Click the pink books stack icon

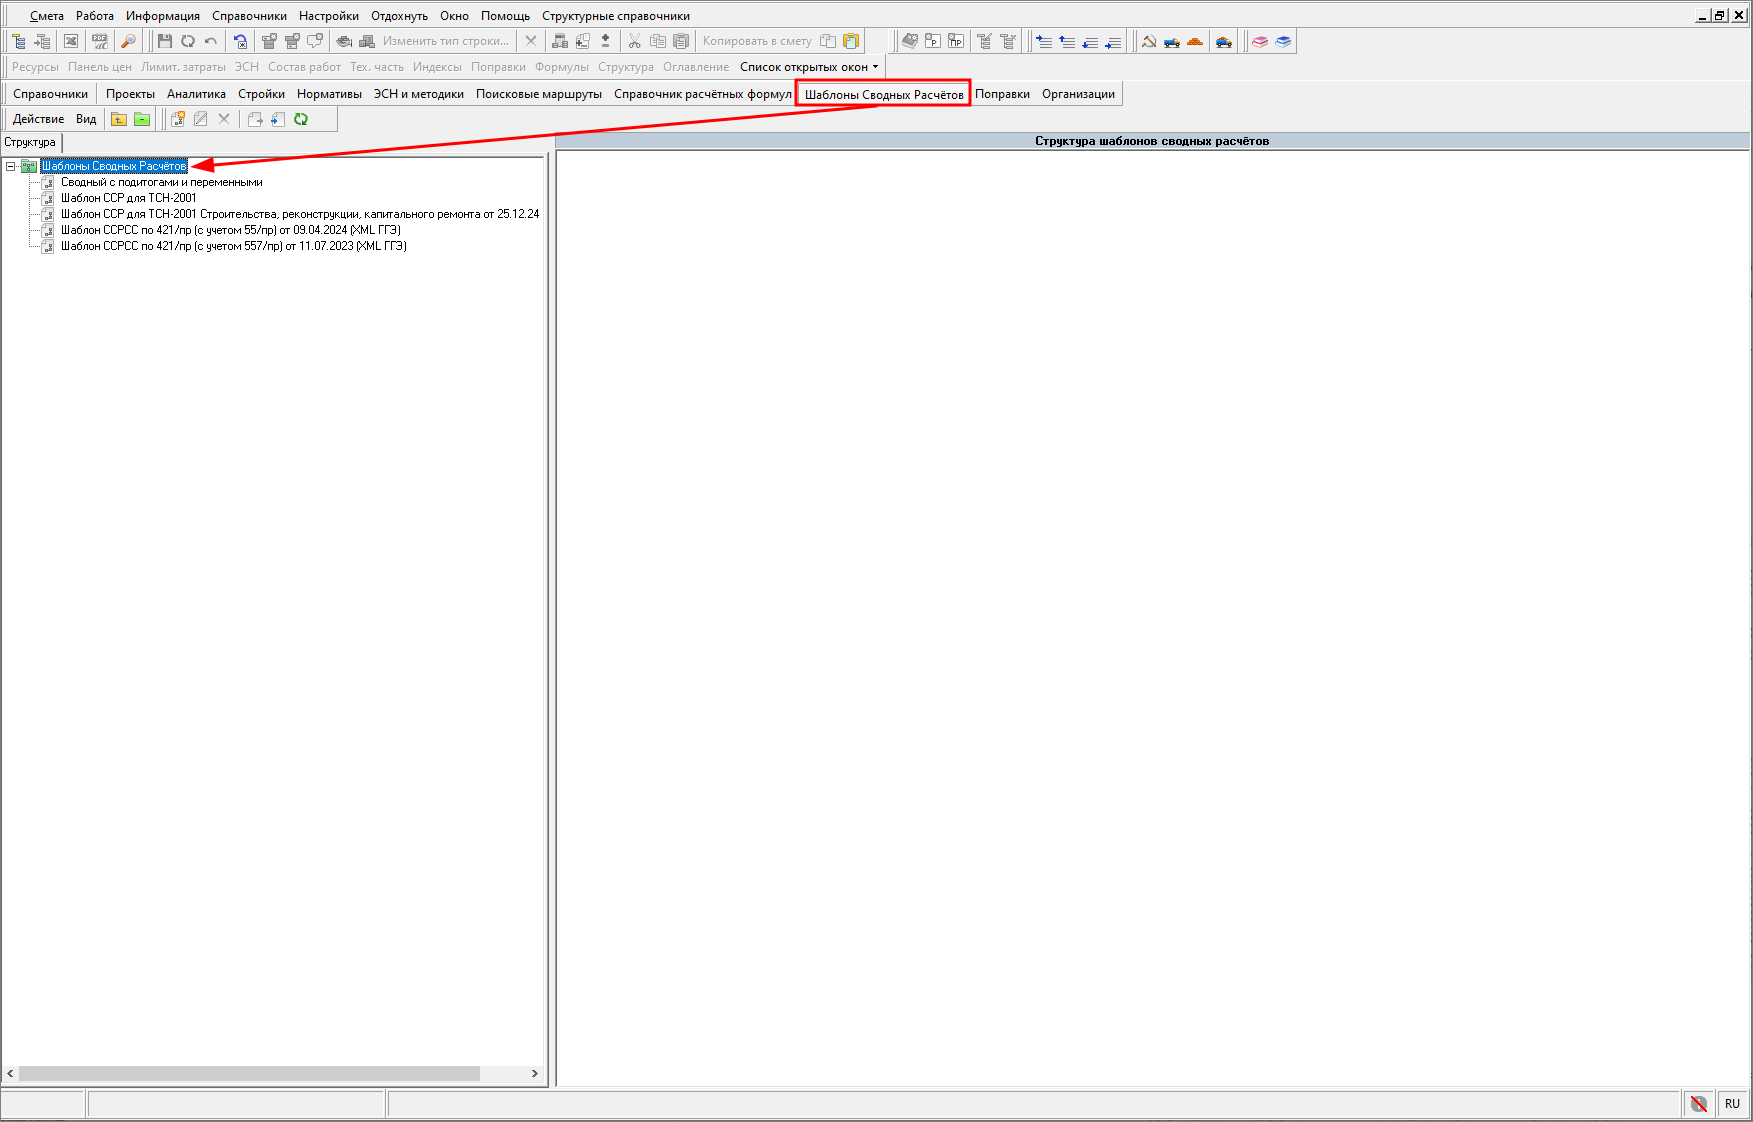click(x=1260, y=41)
